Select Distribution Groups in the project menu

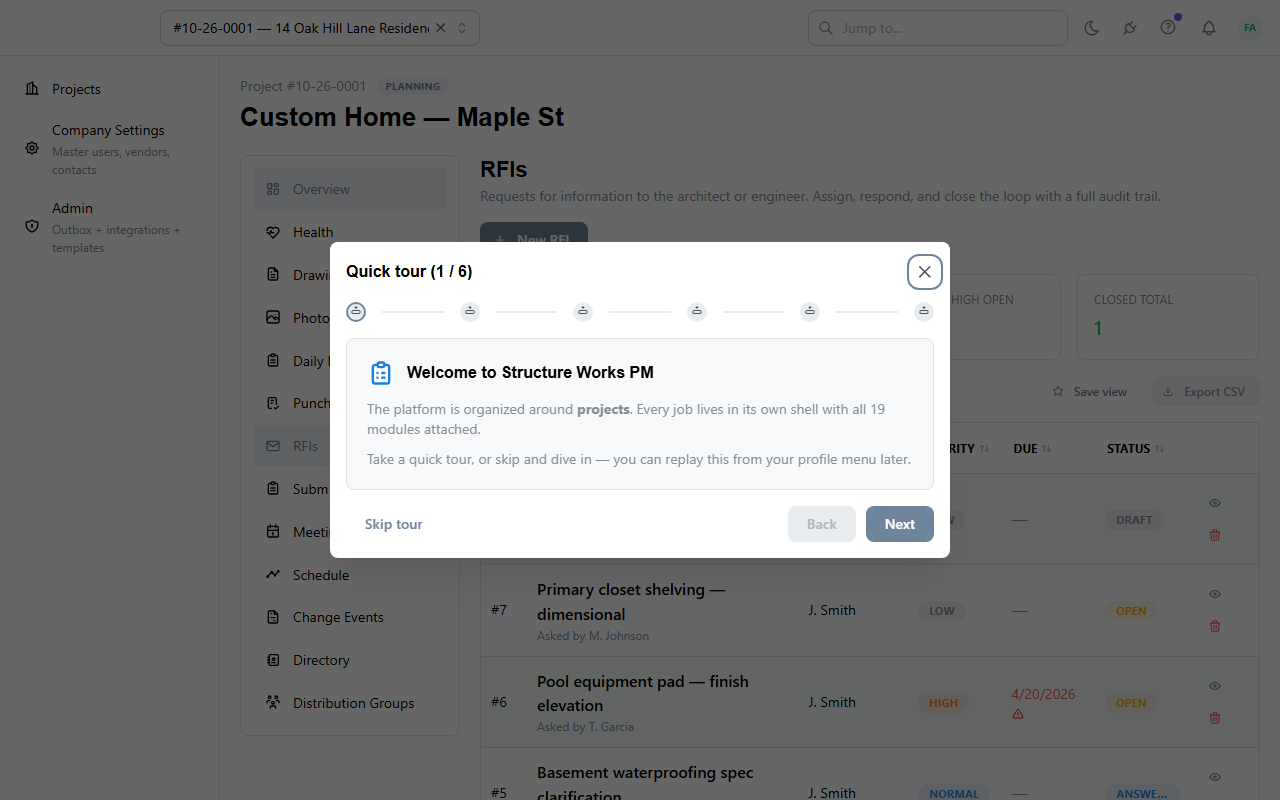coord(350,703)
